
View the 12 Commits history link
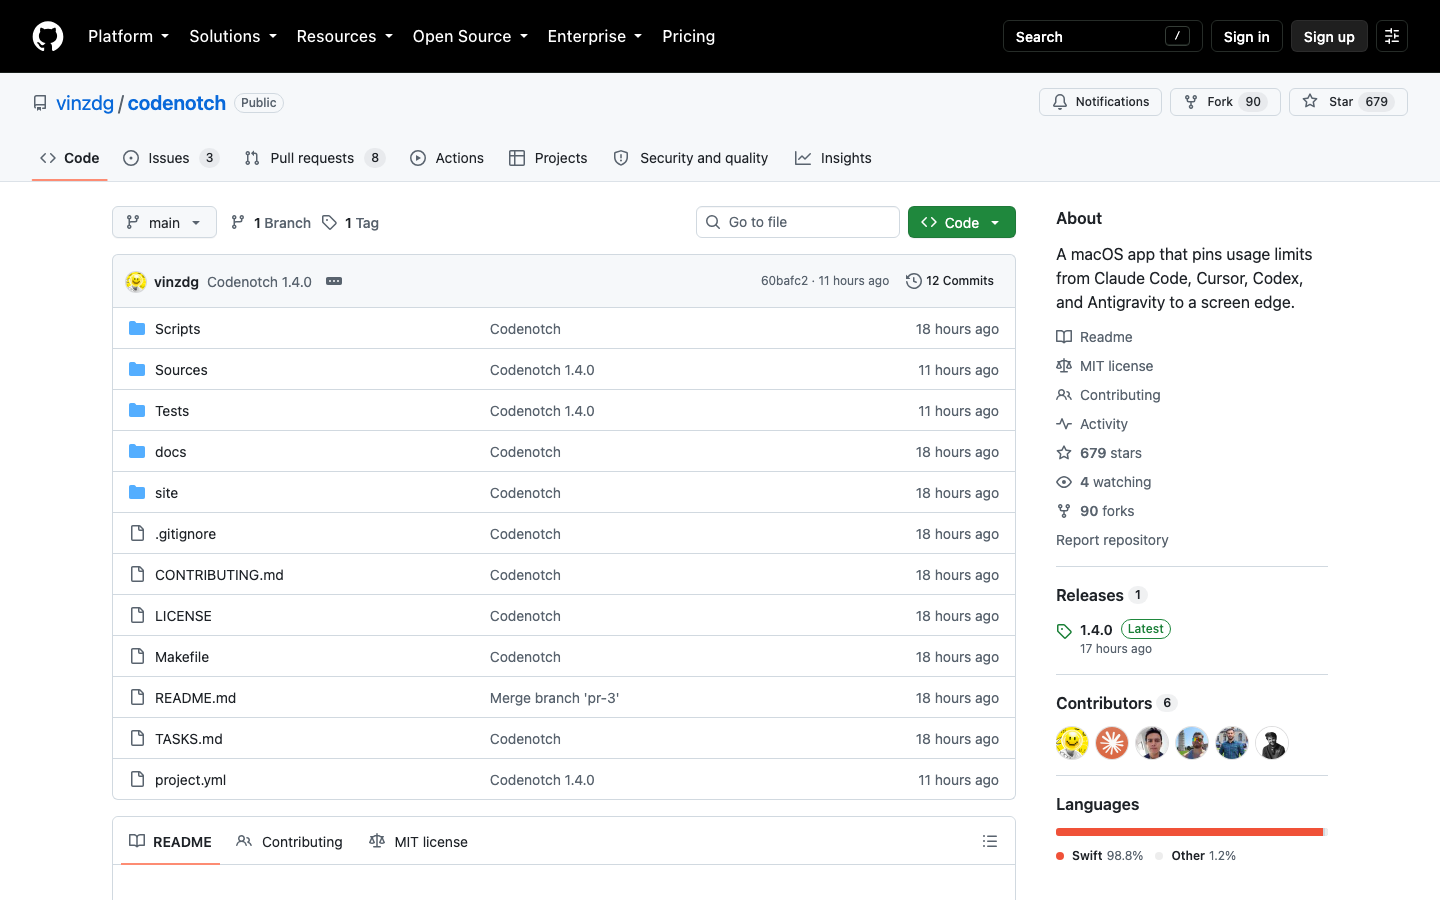(x=950, y=281)
